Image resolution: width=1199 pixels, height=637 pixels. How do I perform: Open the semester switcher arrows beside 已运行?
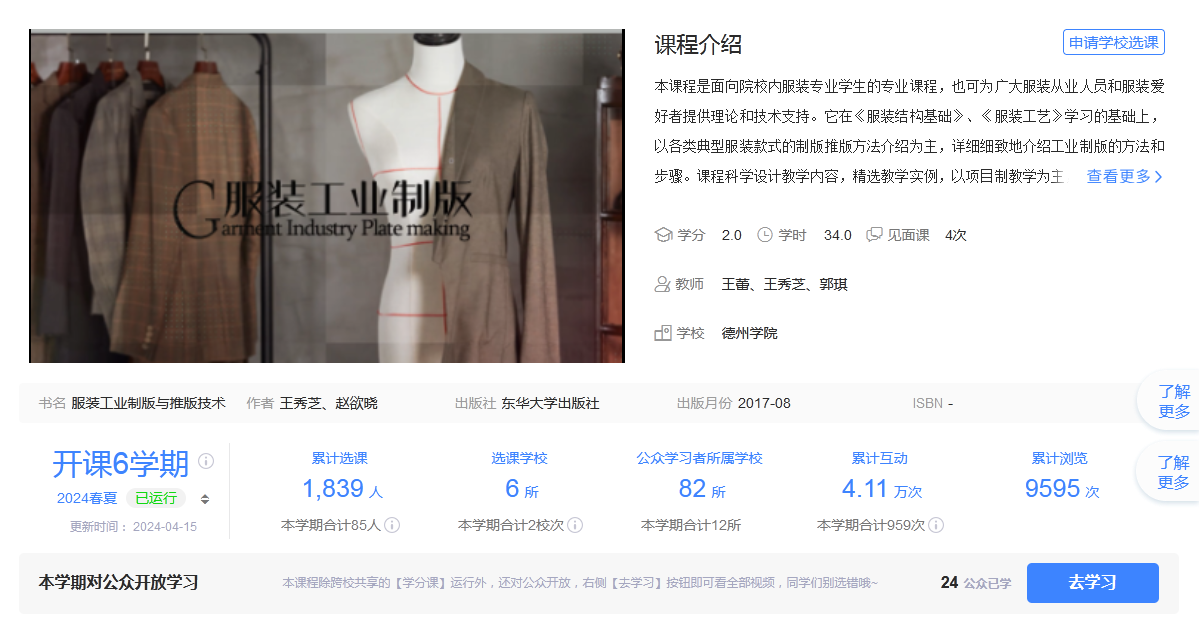(x=205, y=499)
